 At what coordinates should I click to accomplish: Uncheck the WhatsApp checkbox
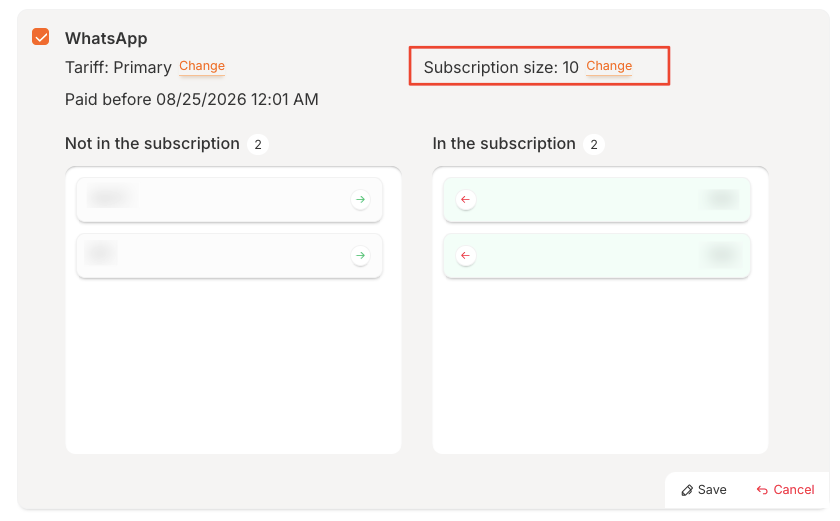click(41, 37)
